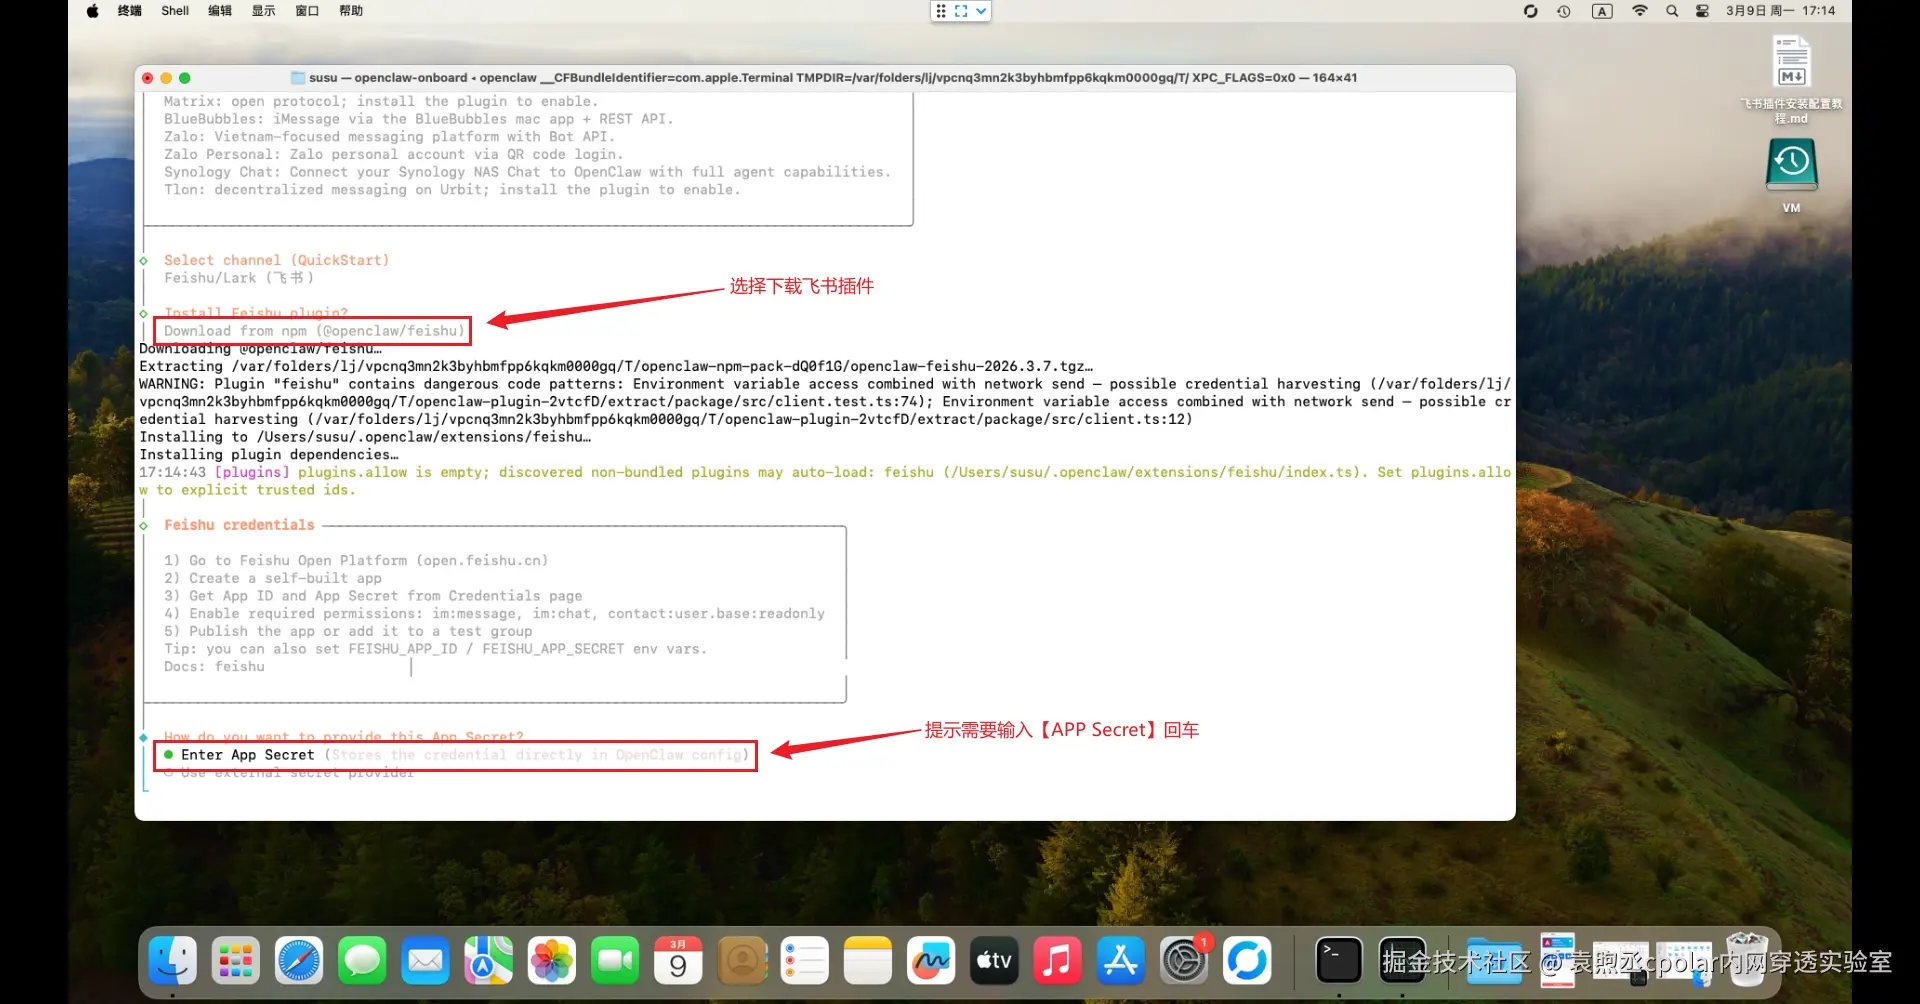The image size is (1920, 1004).
Task: Open the 显示 menu
Action: tap(264, 11)
